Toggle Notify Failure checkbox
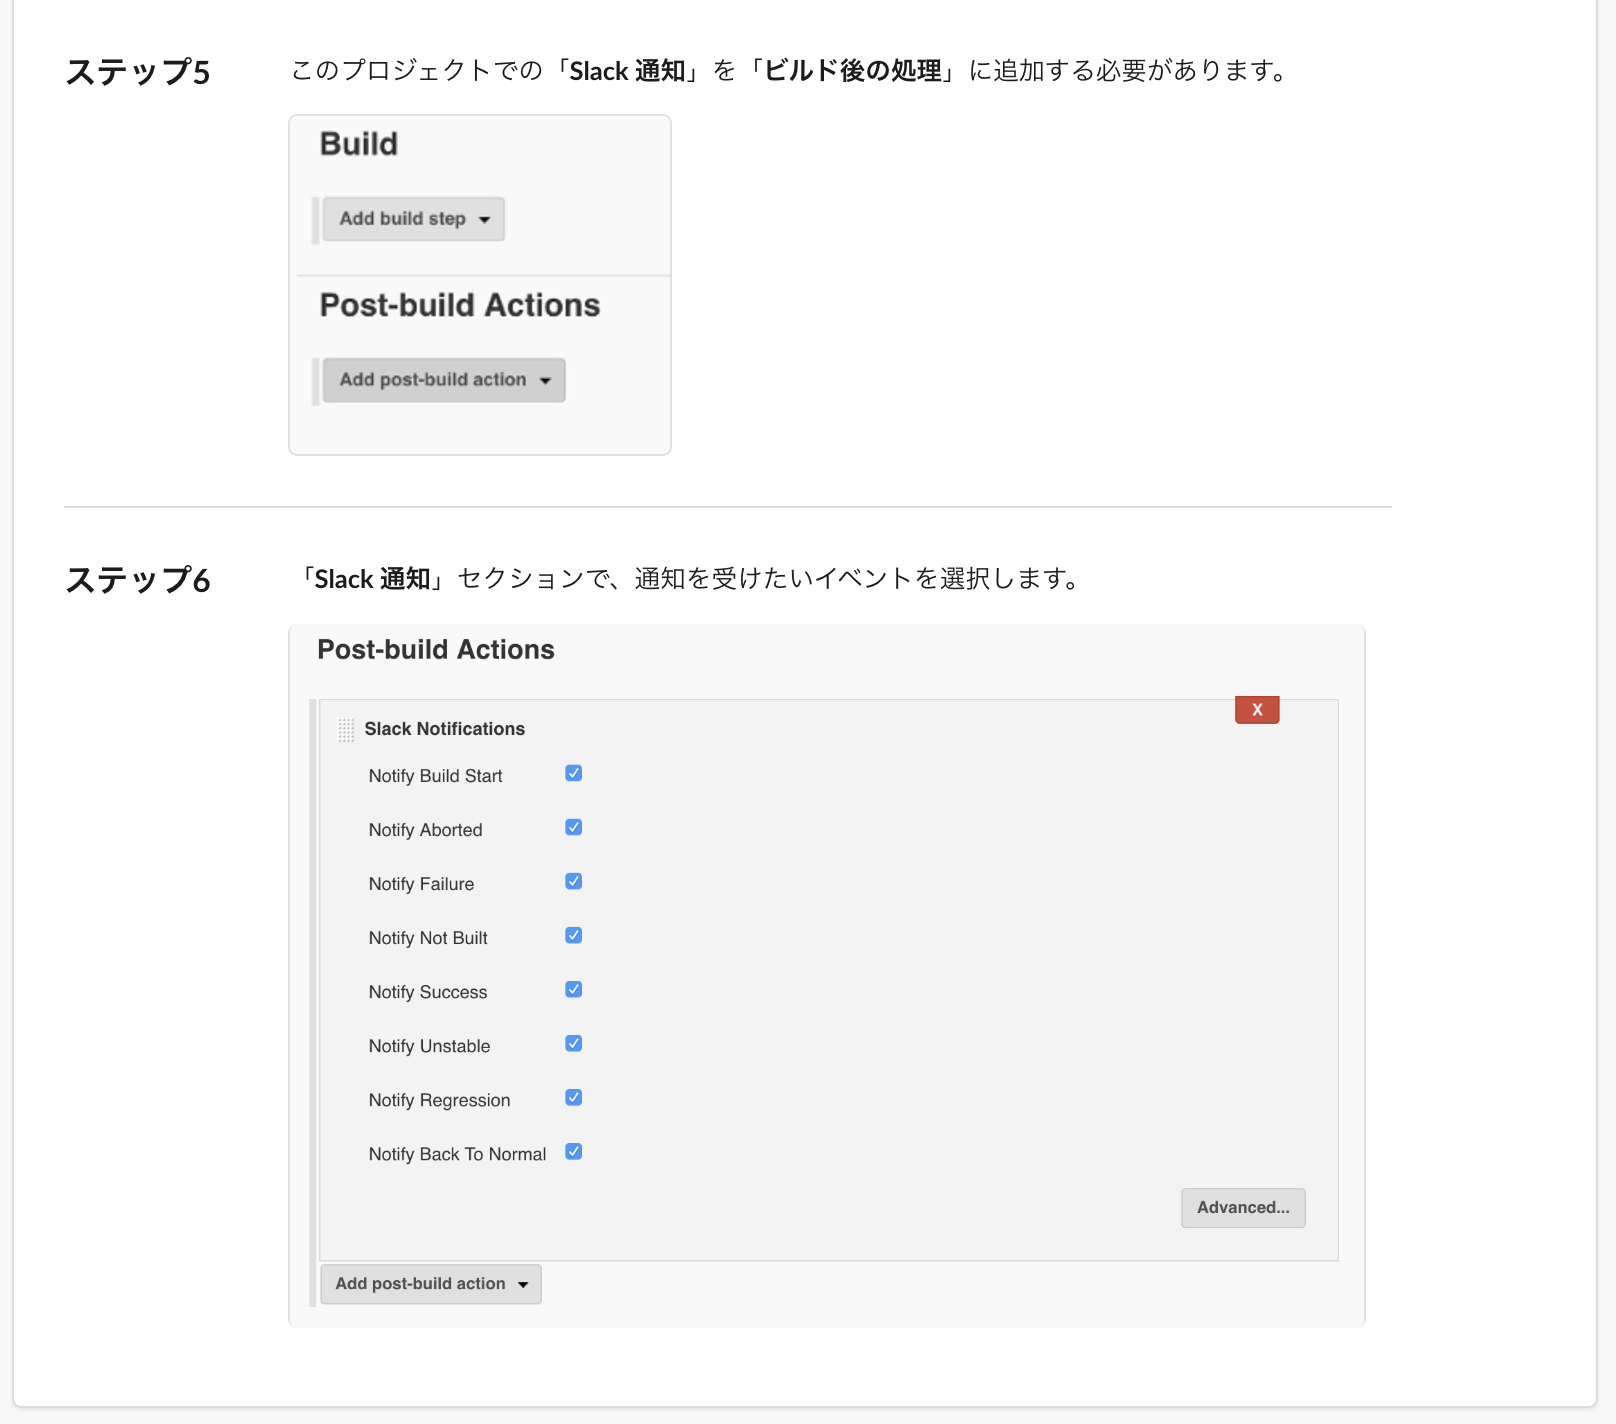 point(574,881)
